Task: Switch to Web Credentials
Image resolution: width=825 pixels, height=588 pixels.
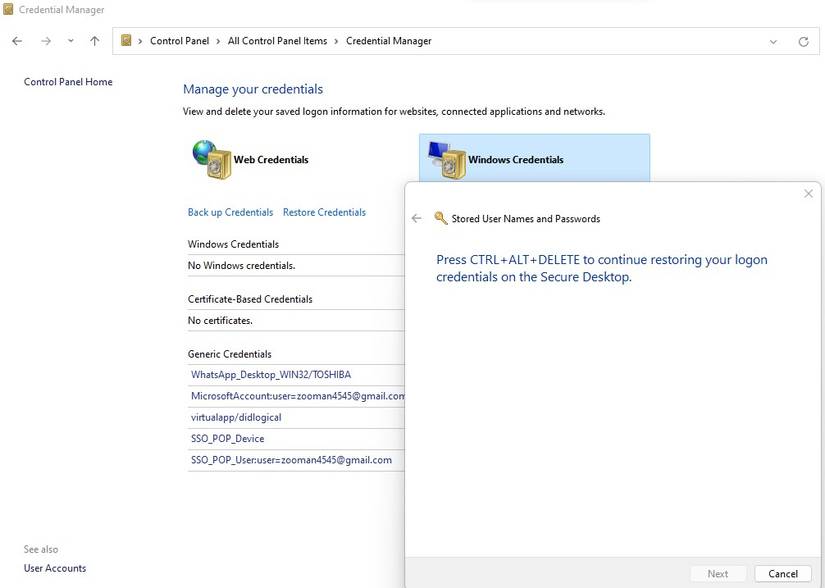Action: pyautogui.click(x=271, y=159)
